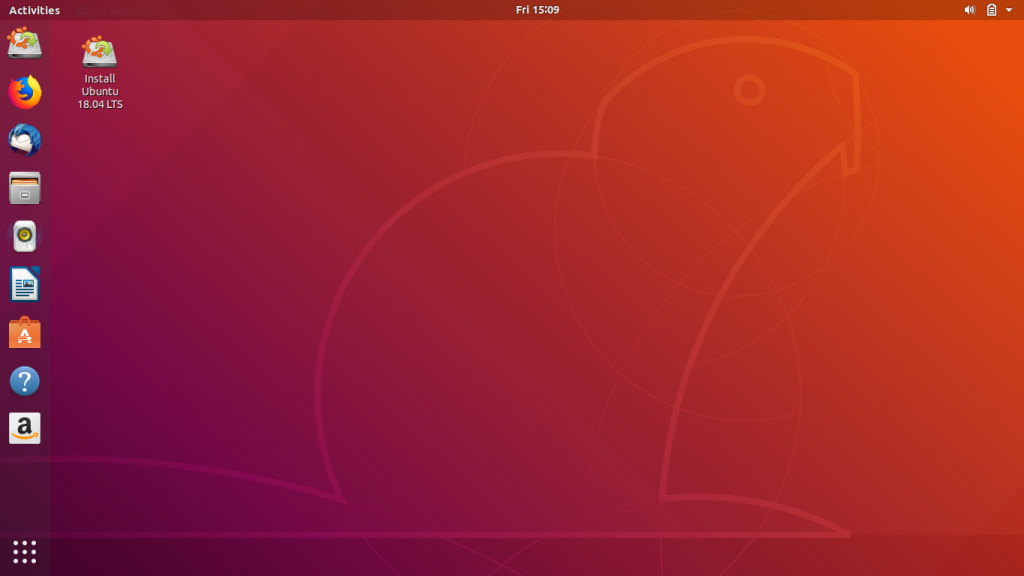This screenshot has height=576, width=1024.
Task: Click the battery status icon in top bar
Action: pyautogui.click(x=991, y=10)
